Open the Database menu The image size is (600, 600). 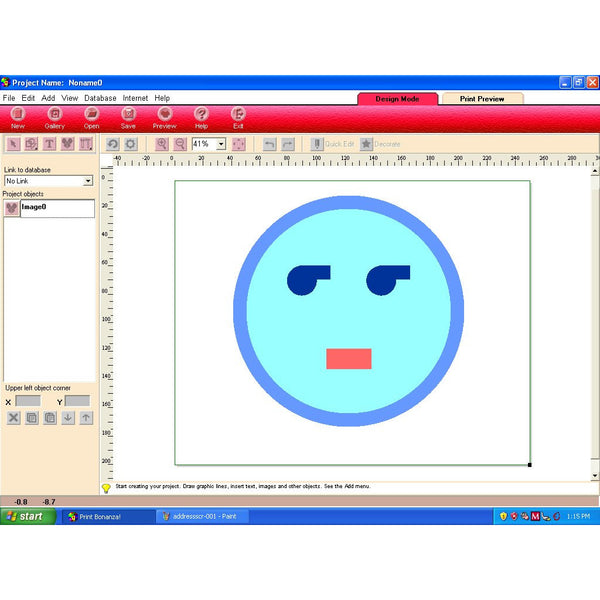coord(100,98)
